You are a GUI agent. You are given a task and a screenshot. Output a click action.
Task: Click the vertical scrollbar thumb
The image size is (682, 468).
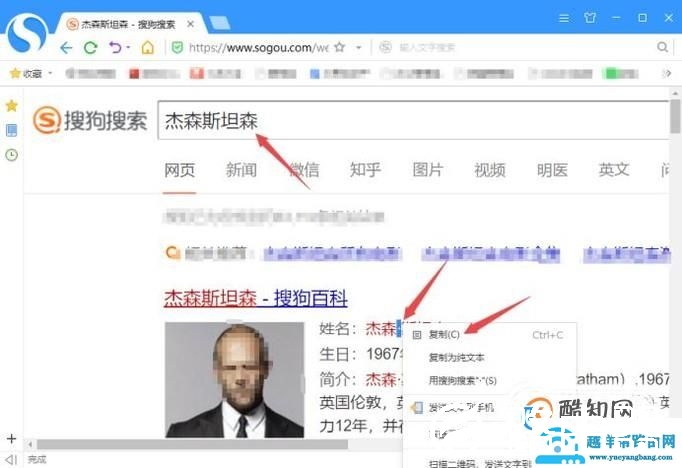tap(675, 116)
